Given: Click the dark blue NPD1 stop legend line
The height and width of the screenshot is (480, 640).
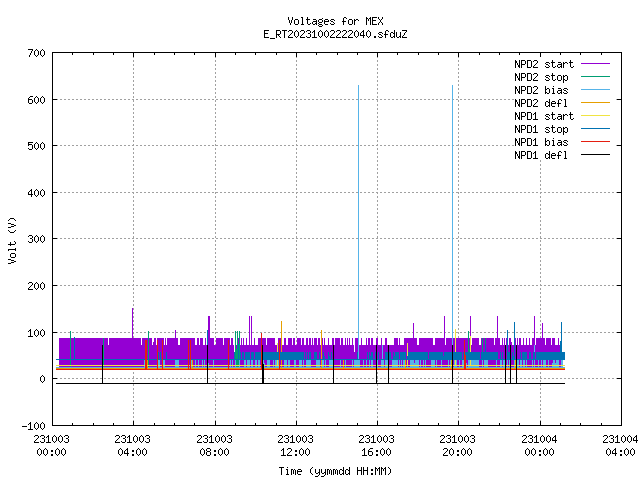Looking at the screenshot, I should [595, 129].
